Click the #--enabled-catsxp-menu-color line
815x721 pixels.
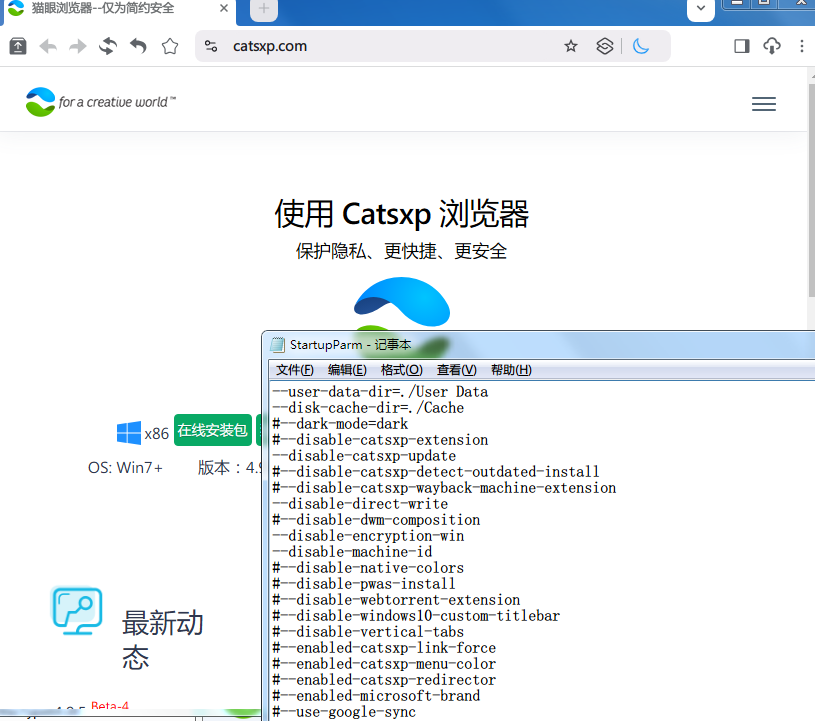tap(384, 664)
